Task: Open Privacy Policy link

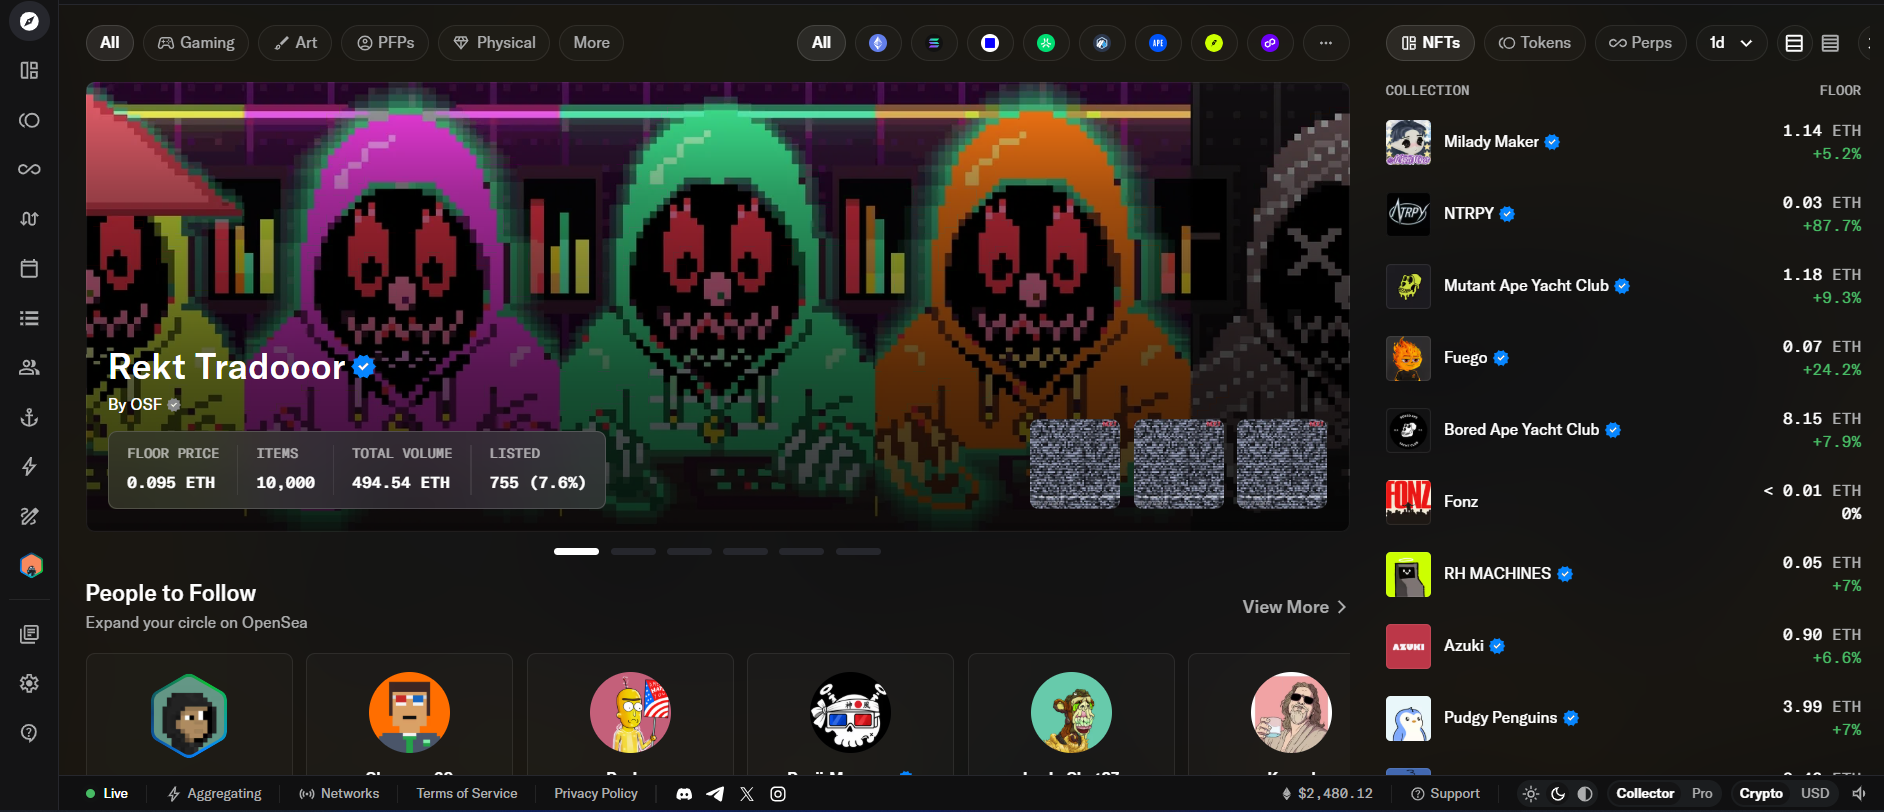Action: click(x=596, y=794)
